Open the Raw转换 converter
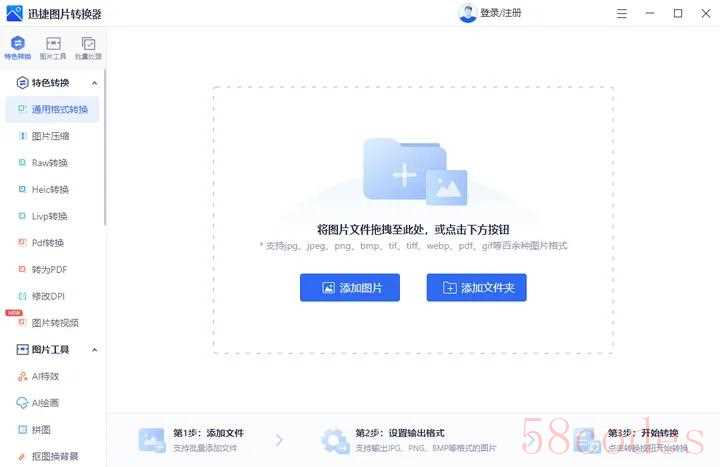This screenshot has height=467, width=720. 52,163
